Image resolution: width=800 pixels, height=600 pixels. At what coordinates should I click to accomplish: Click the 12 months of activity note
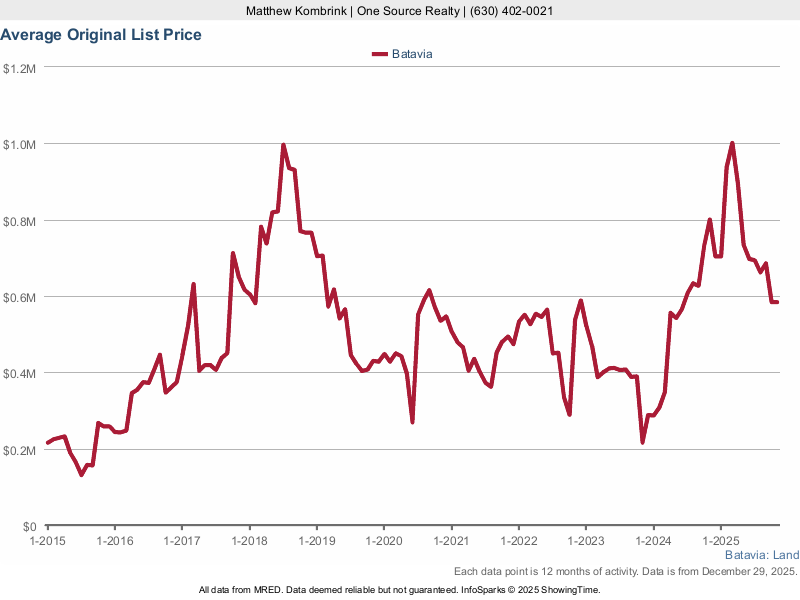[x=625, y=571]
